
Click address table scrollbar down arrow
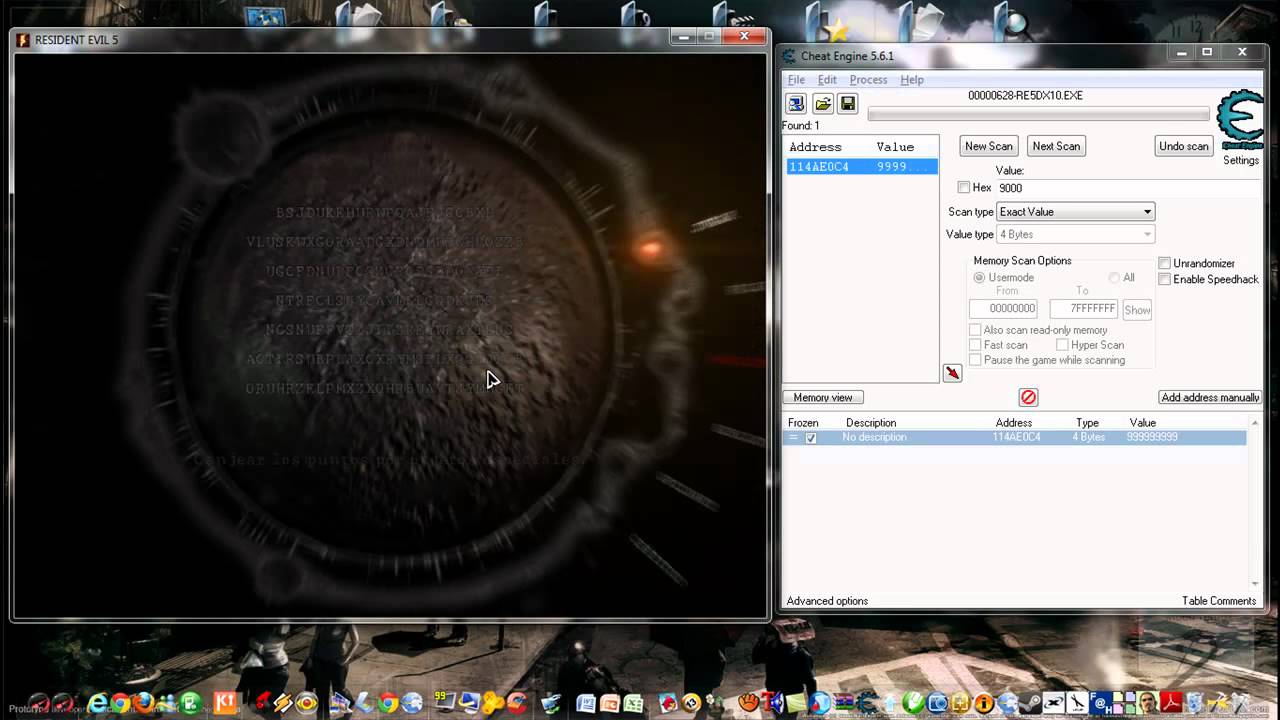1255,584
